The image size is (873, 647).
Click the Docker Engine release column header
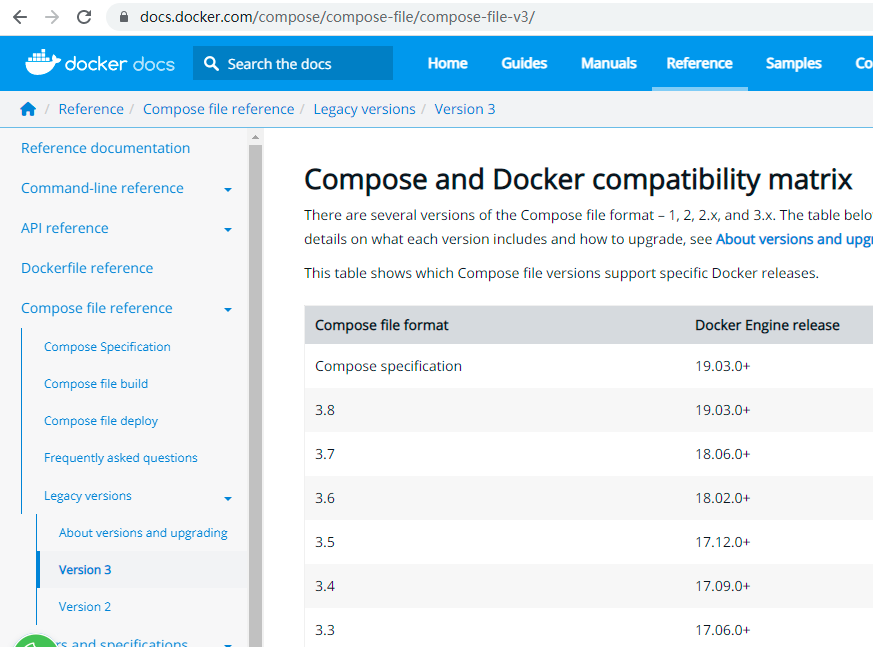pyautogui.click(x=767, y=325)
